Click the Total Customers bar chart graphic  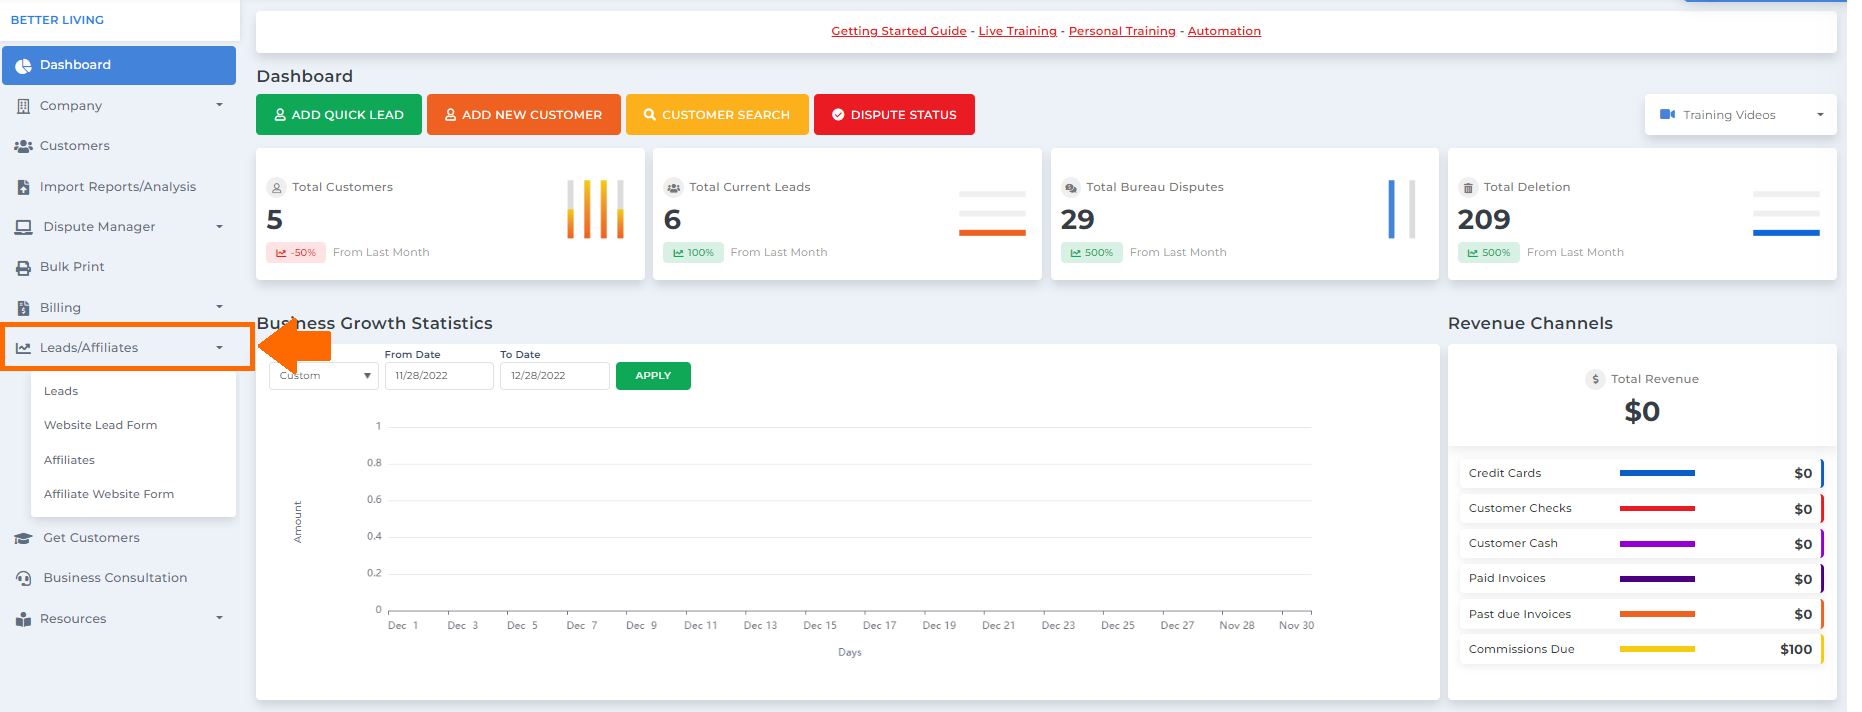pyautogui.click(x=595, y=209)
